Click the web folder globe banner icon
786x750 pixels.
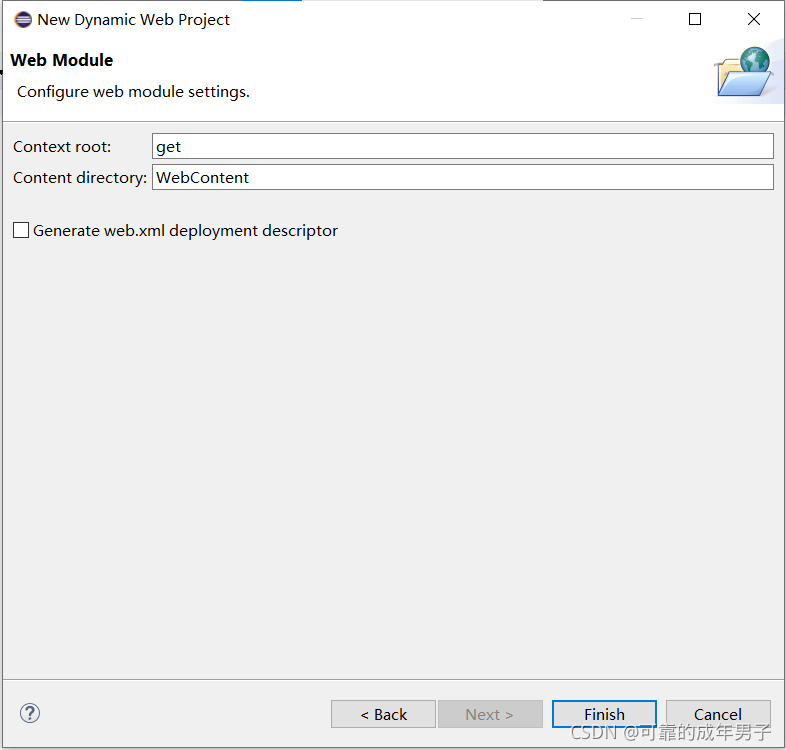(x=744, y=72)
